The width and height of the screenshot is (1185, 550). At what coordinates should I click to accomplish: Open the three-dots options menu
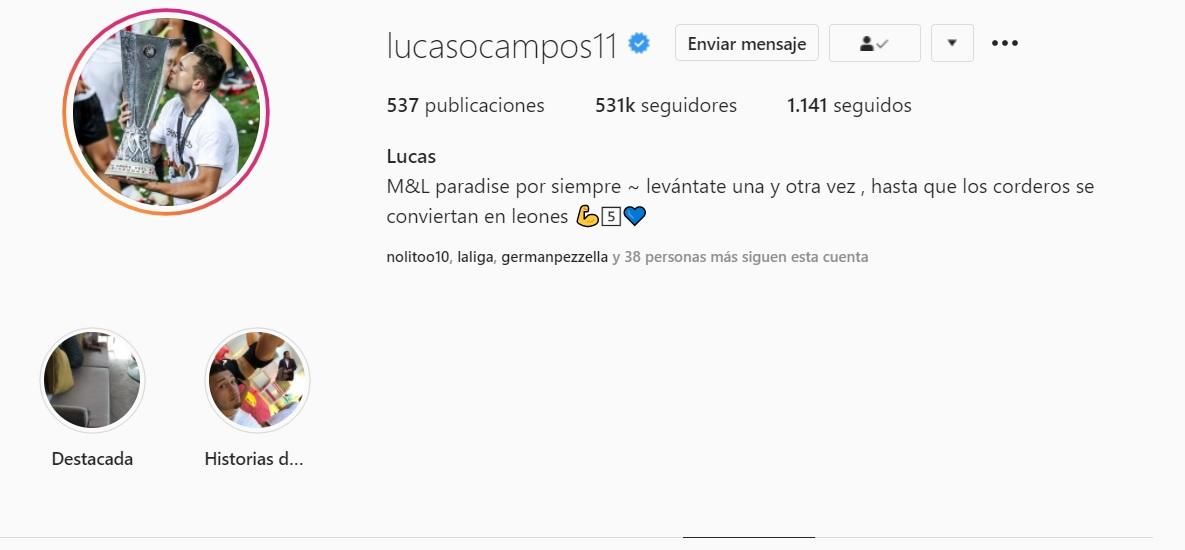point(1004,43)
